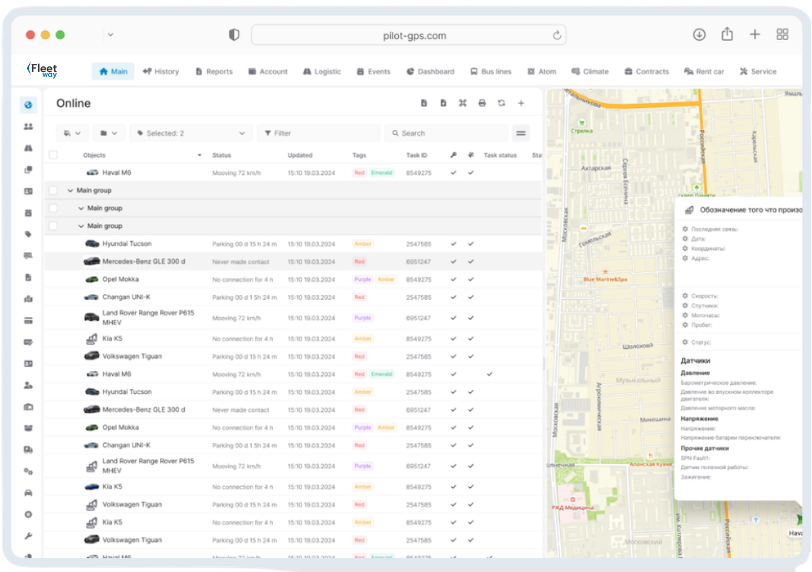Viewport: 812px width, 572px height.
Task: Click Blue Marine&Spa marker on the map
Action: (x=605, y=276)
